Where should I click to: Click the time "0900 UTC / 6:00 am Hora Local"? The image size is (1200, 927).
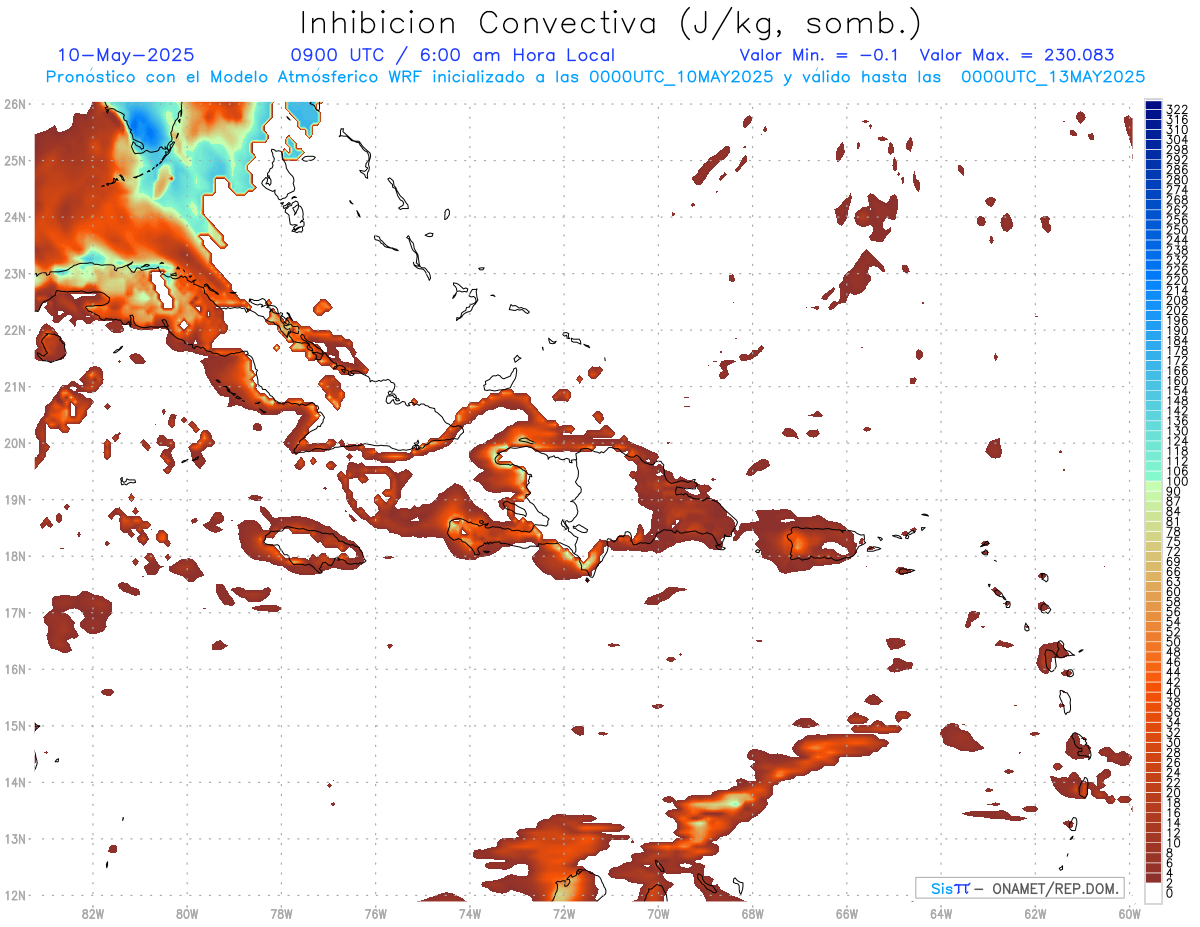point(453,55)
